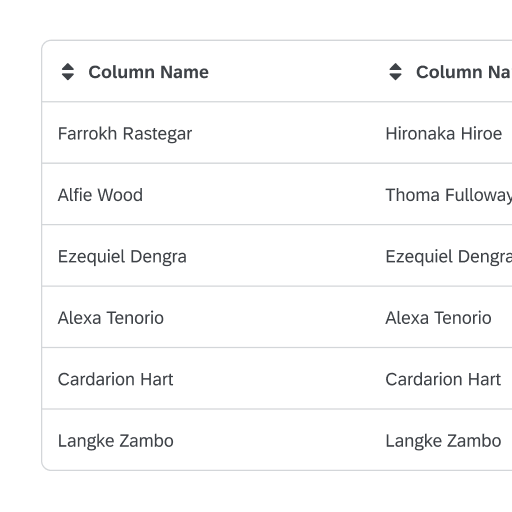Click the first Column Name header text
512x512 pixels.
148,72
